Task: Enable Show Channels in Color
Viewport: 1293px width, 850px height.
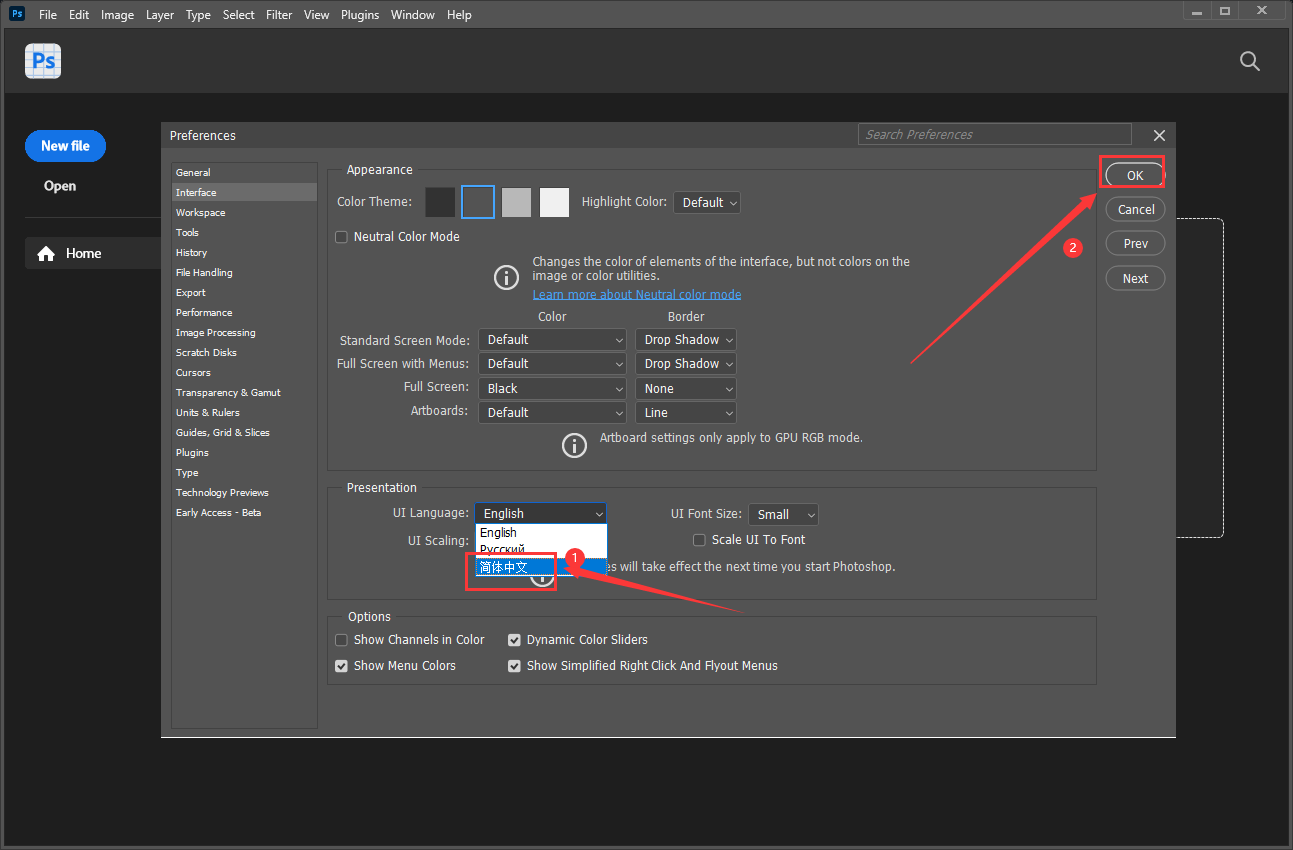Action: click(x=341, y=640)
